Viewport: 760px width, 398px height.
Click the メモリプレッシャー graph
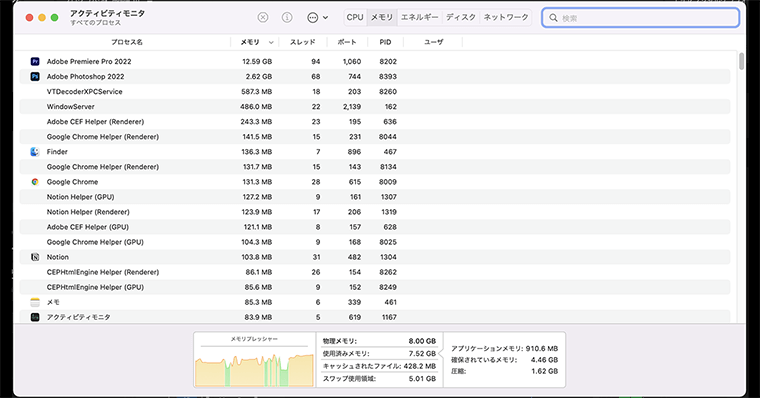click(x=254, y=360)
